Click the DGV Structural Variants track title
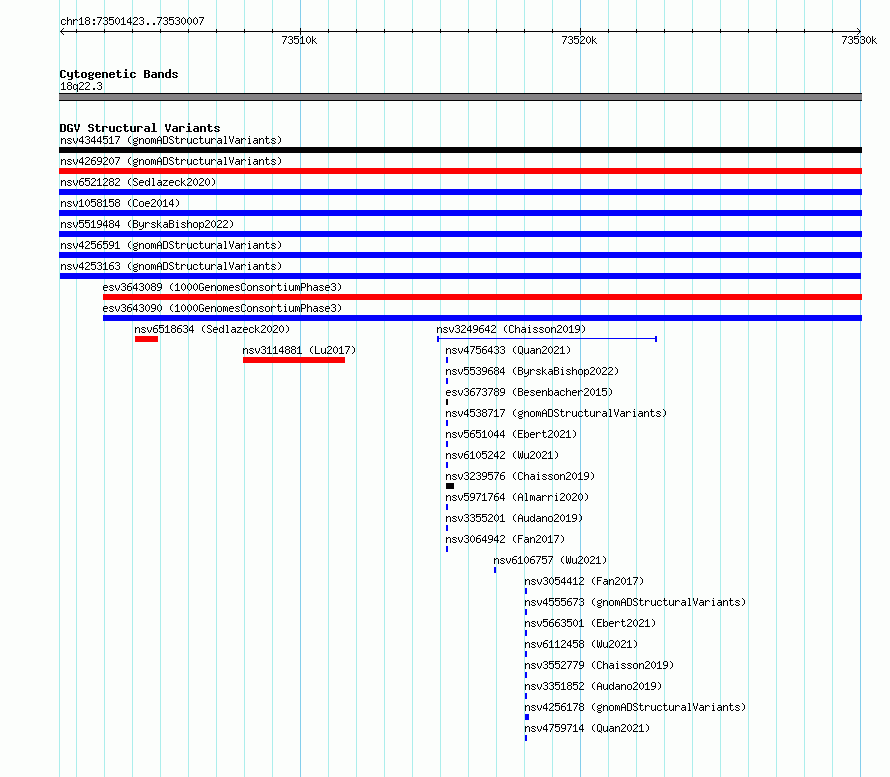 click(140, 128)
